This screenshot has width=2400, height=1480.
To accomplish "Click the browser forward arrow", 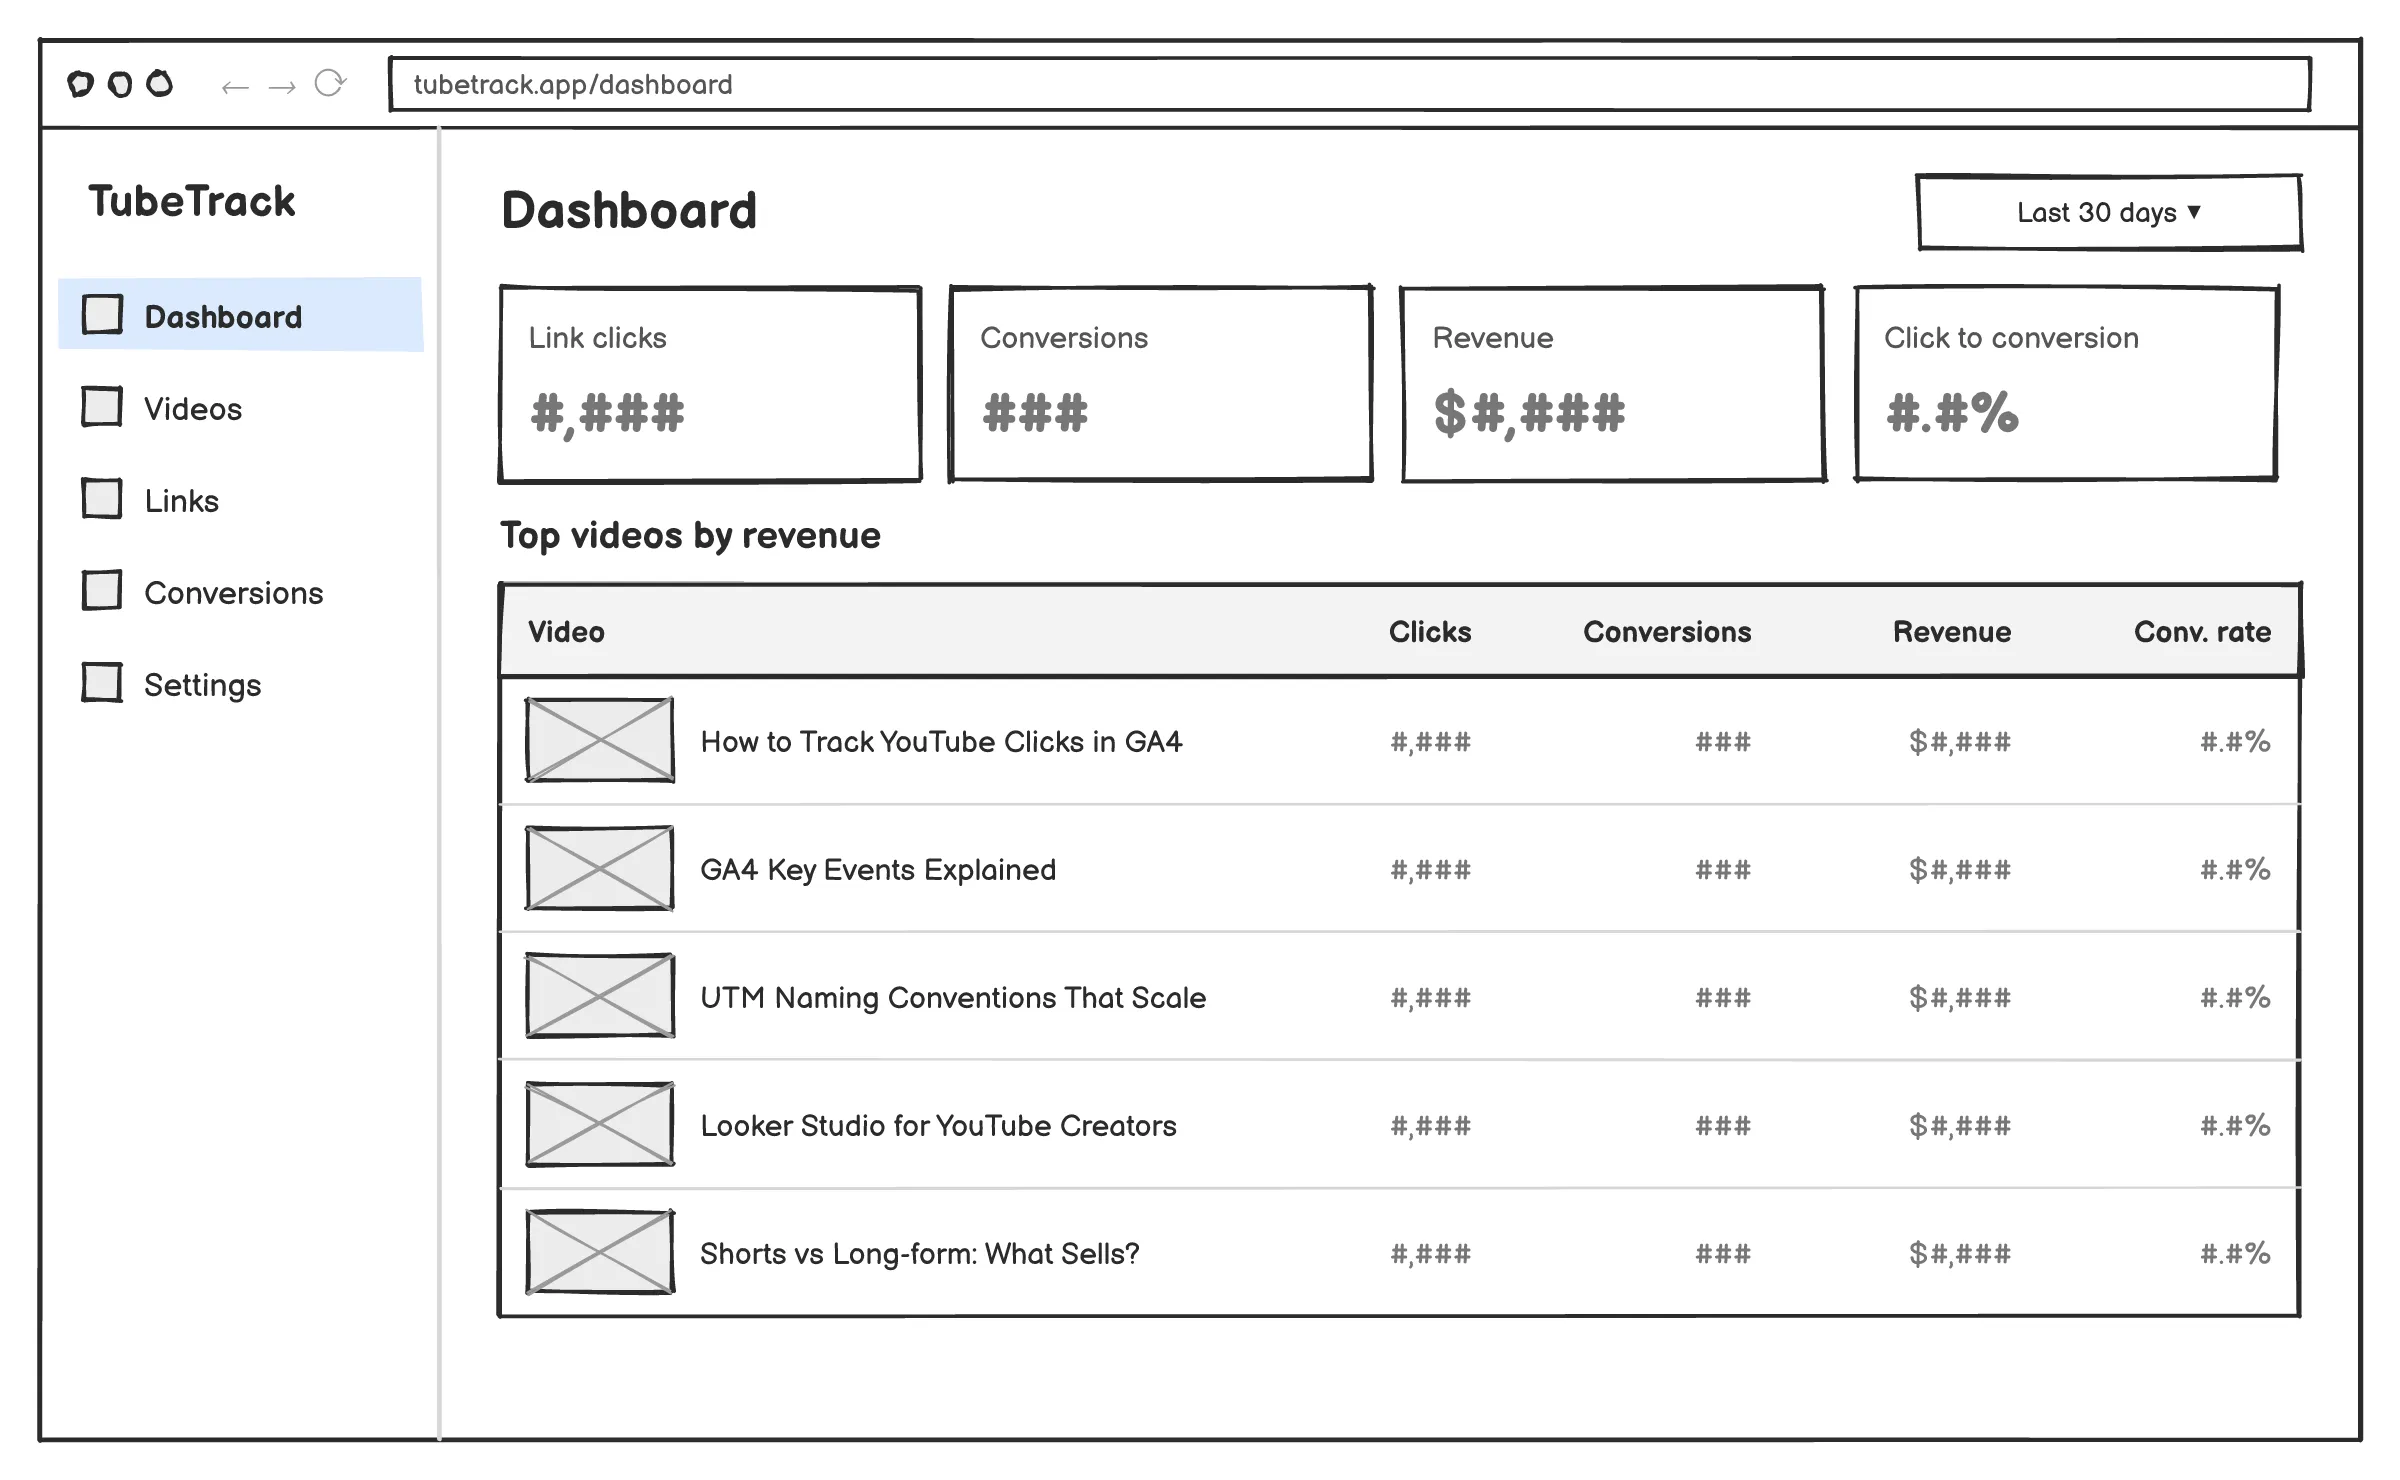I will [x=282, y=88].
